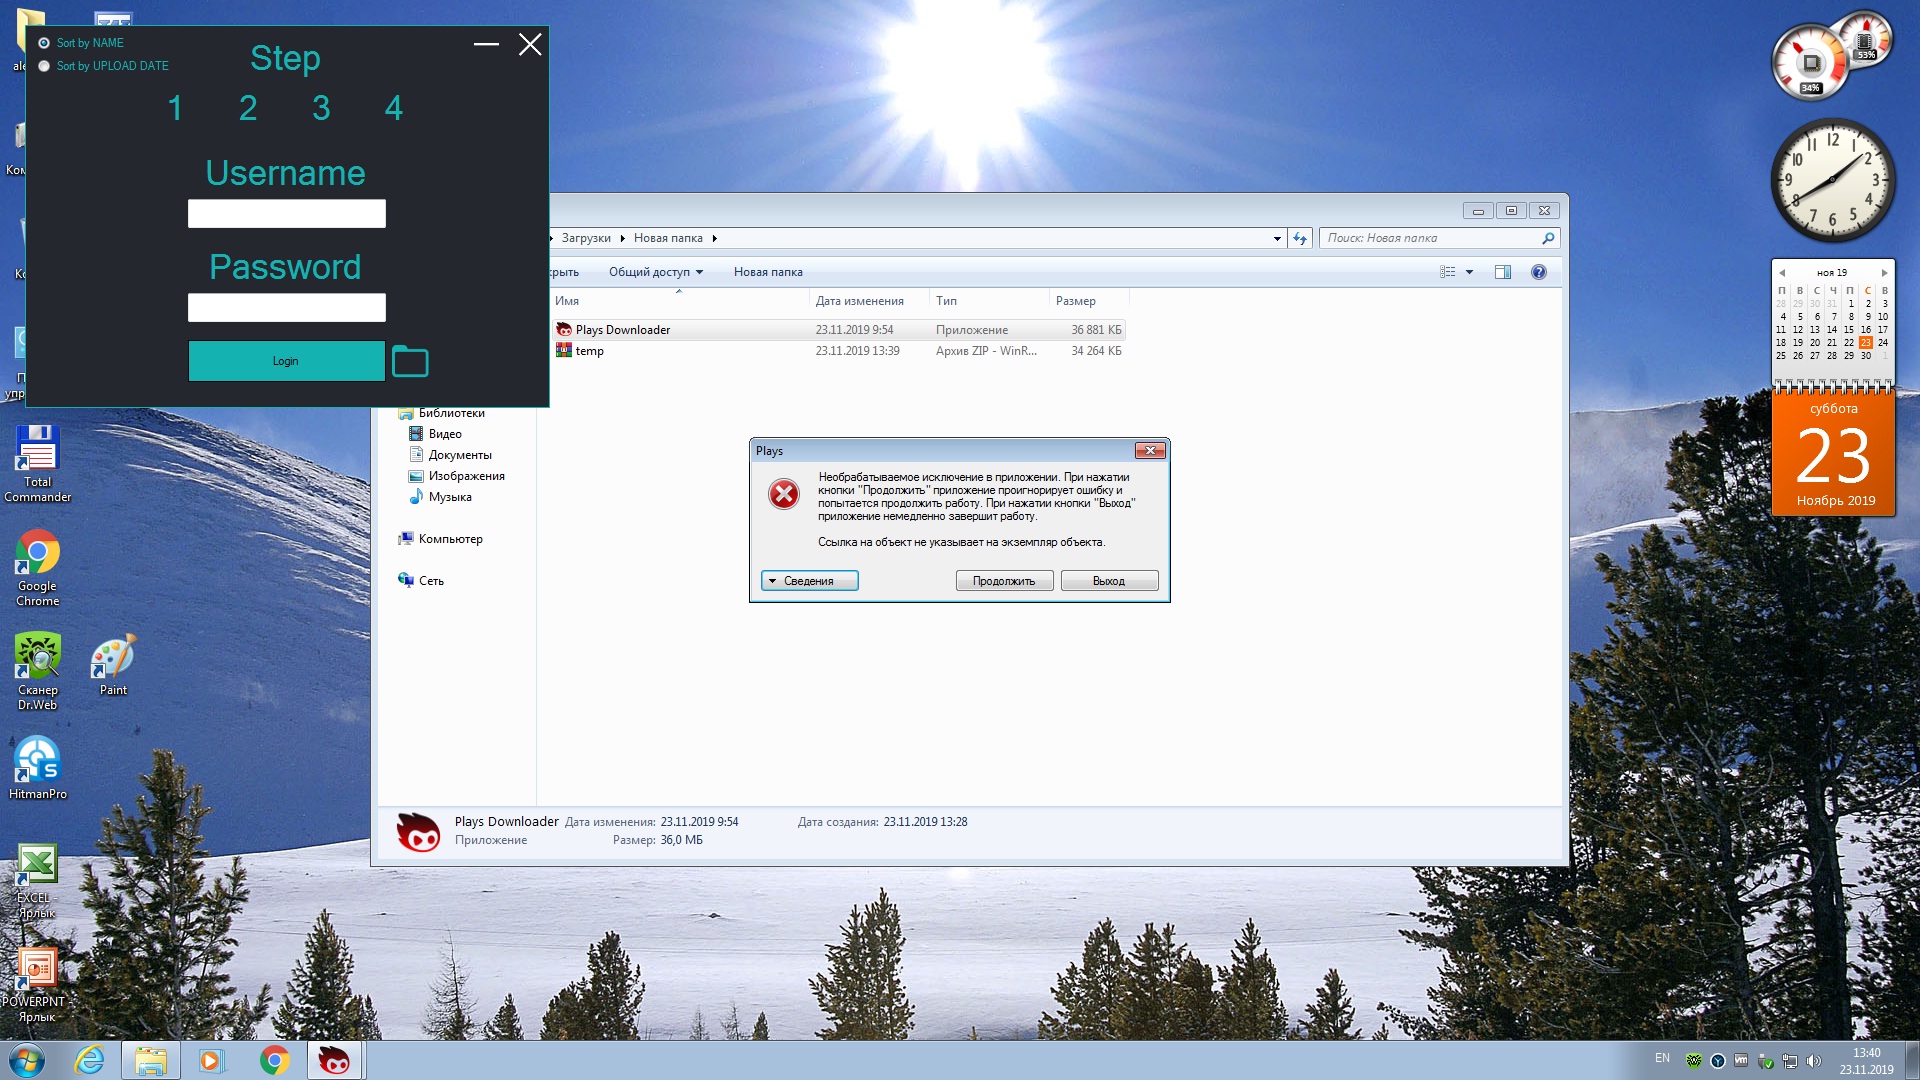
Task: Click the Username input field
Action: point(287,214)
